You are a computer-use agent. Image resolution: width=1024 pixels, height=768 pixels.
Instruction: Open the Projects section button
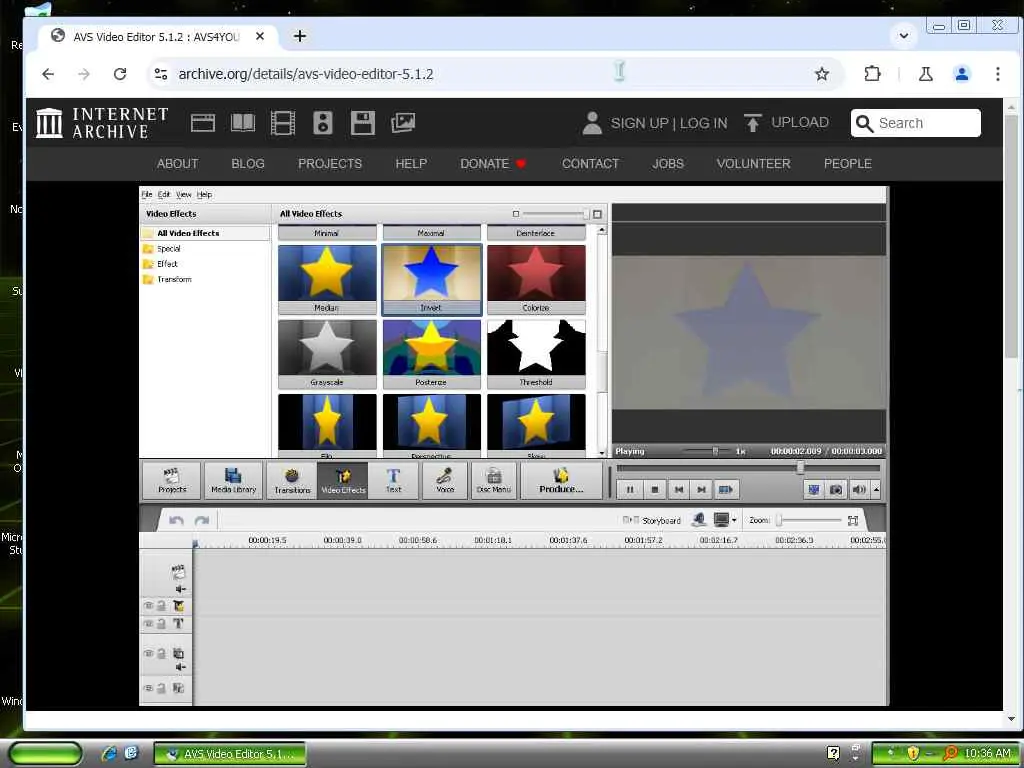coord(172,481)
